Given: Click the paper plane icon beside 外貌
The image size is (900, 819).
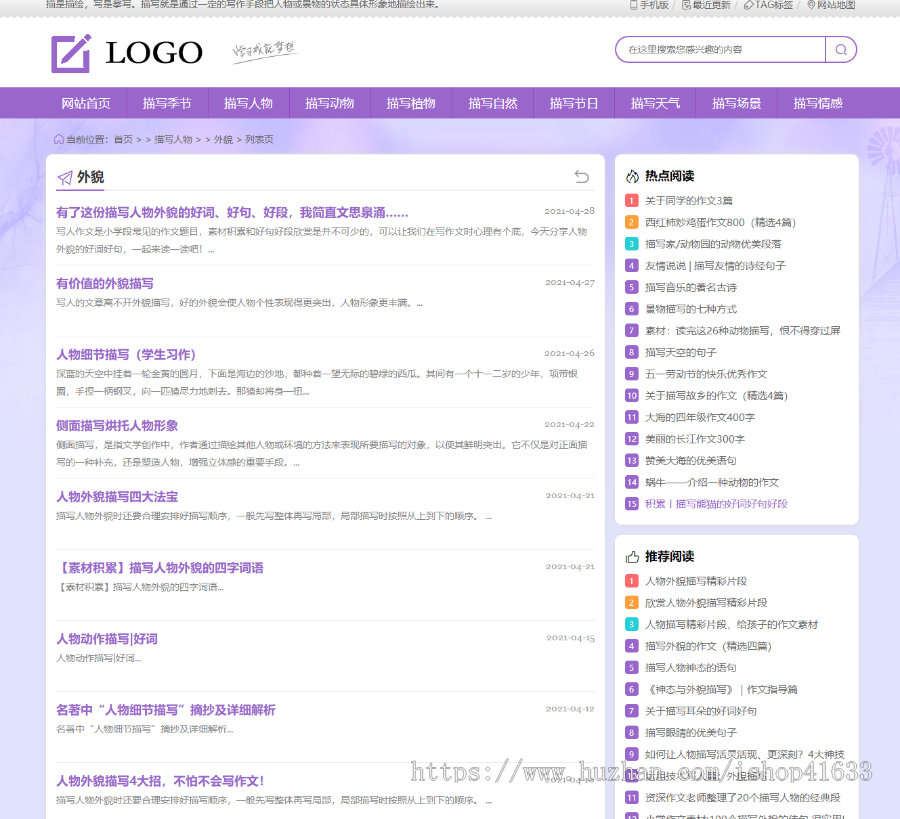Looking at the screenshot, I should pos(65,178).
